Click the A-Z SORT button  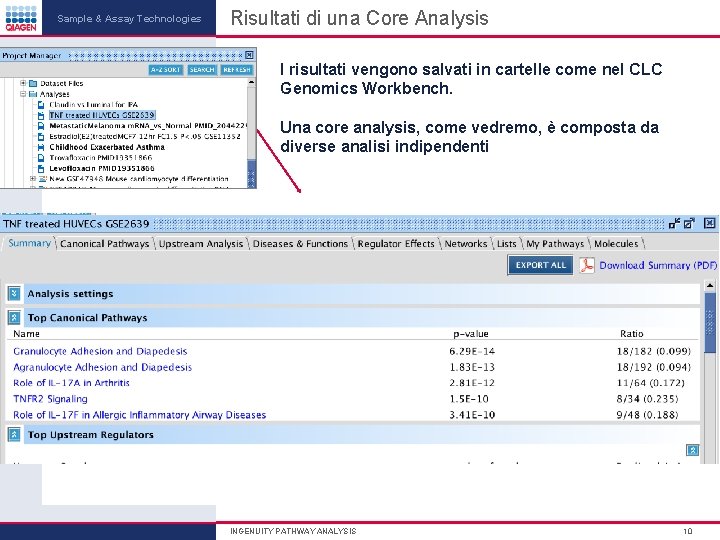click(x=166, y=70)
